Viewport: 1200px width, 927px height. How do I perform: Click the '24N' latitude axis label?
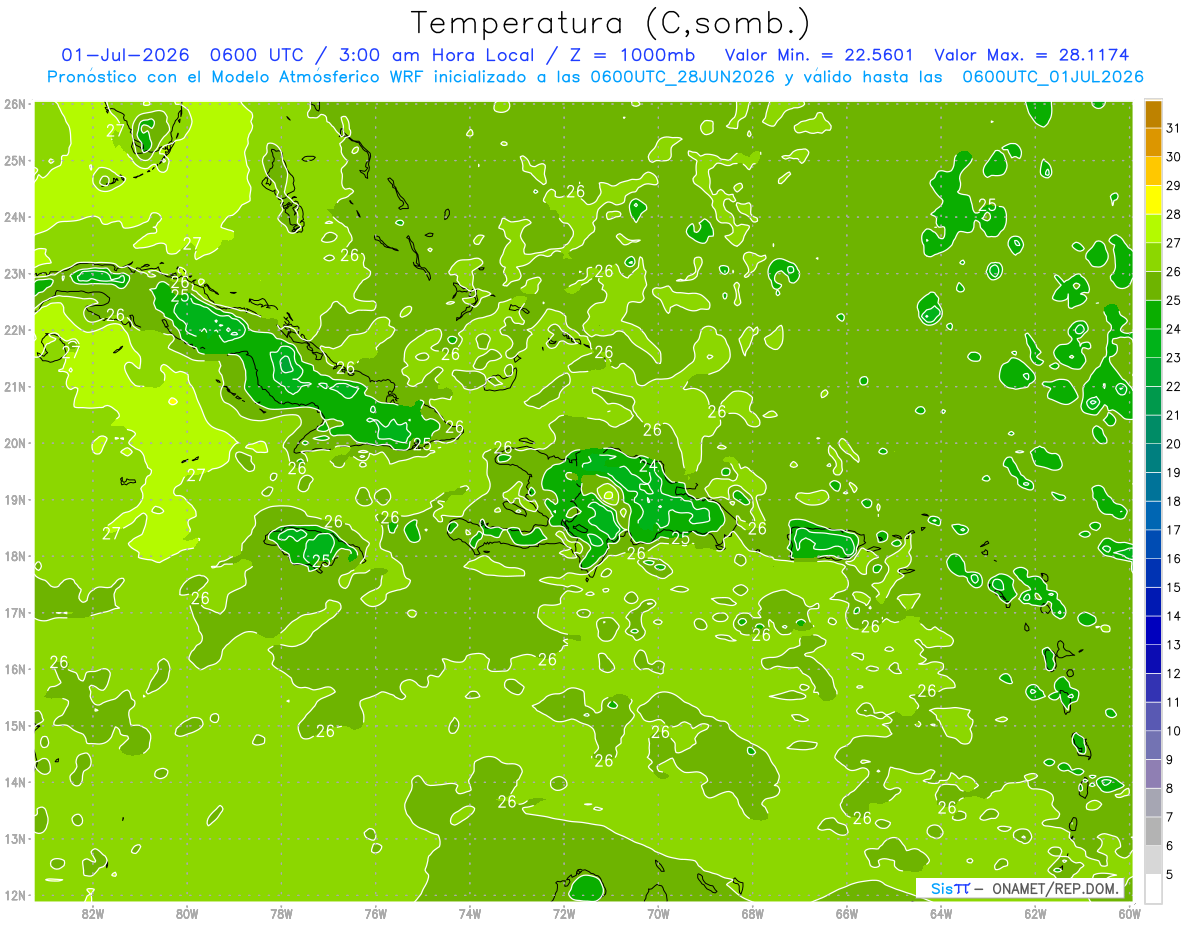click(14, 217)
